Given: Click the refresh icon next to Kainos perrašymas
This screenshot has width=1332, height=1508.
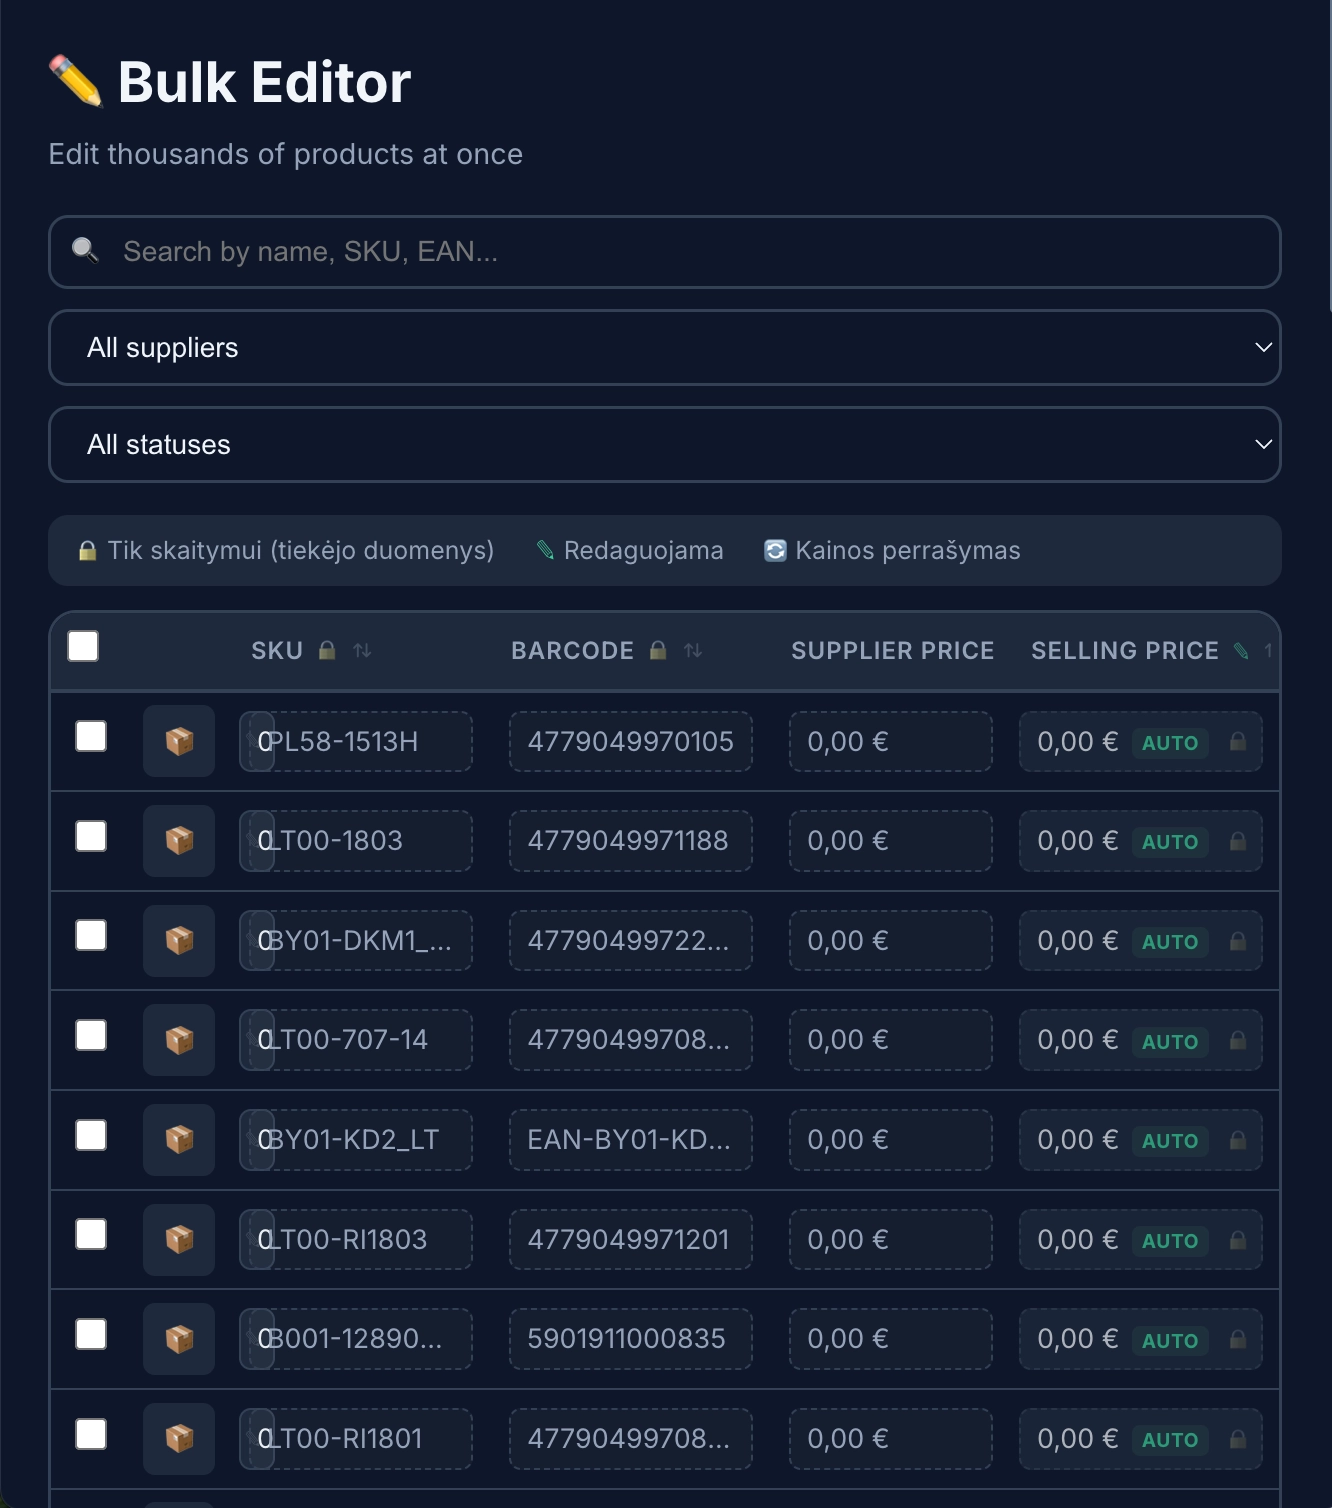Looking at the screenshot, I should [775, 550].
